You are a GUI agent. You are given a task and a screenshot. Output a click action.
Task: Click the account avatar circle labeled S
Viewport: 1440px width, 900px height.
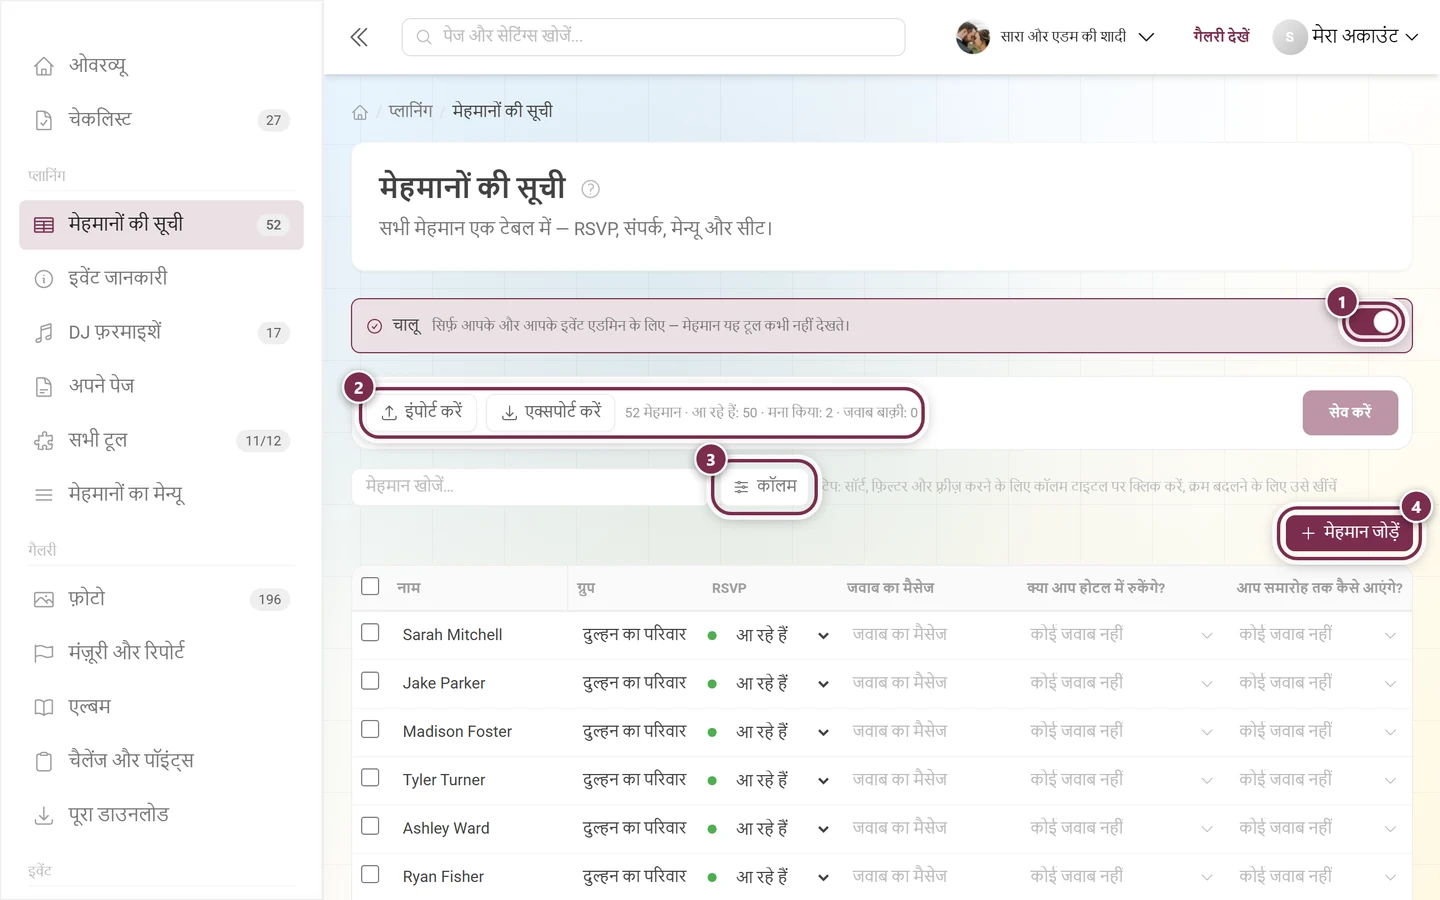point(1290,37)
